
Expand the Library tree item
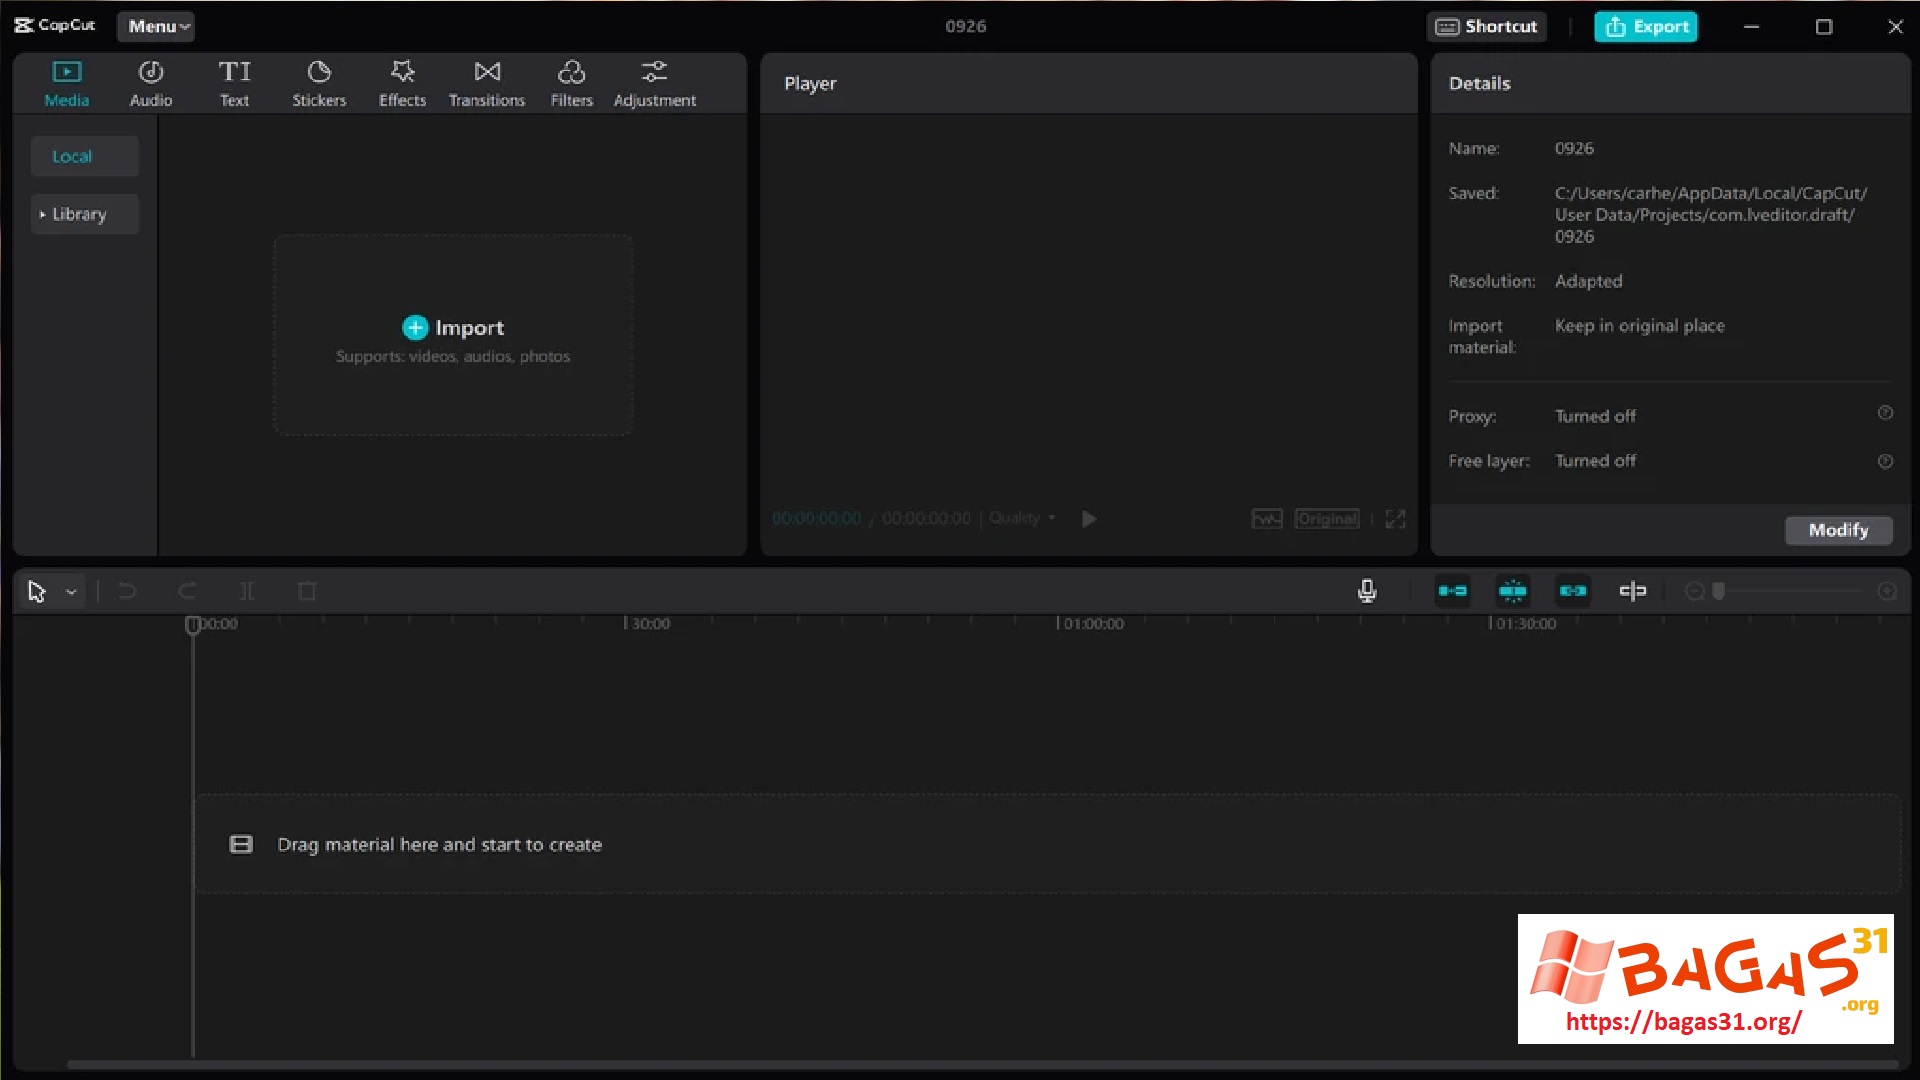click(x=42, y=214)
